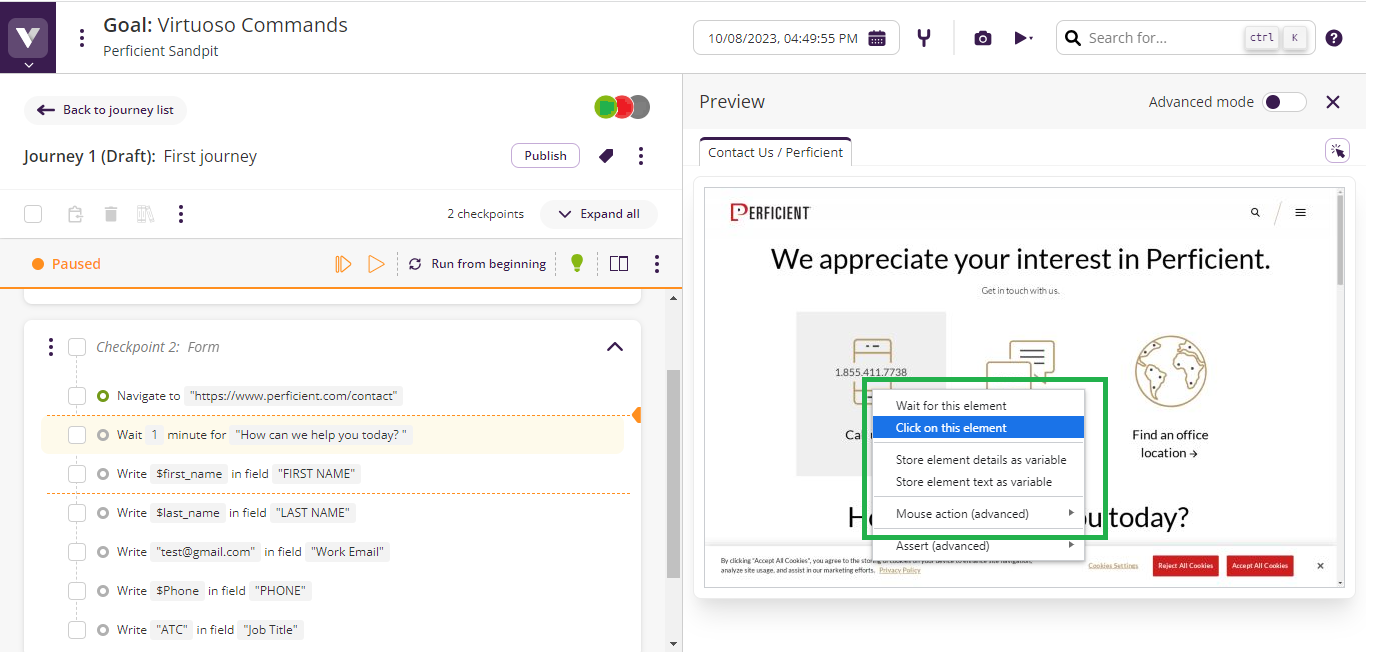Click the orange resume play icon
Screen dimensions: 1380x656
click(376, 264)
